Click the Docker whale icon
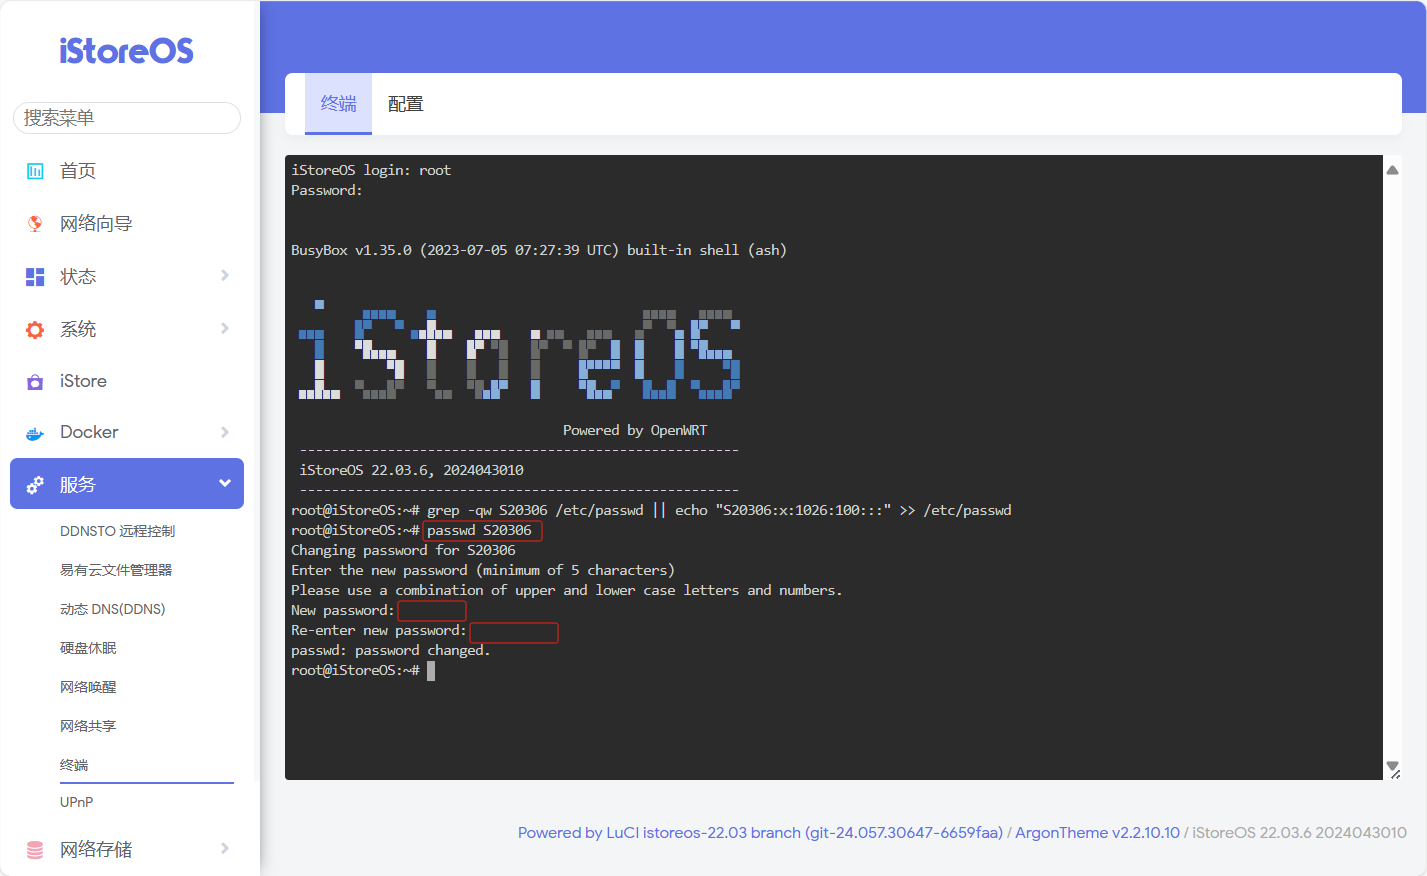 pos(35,433)
